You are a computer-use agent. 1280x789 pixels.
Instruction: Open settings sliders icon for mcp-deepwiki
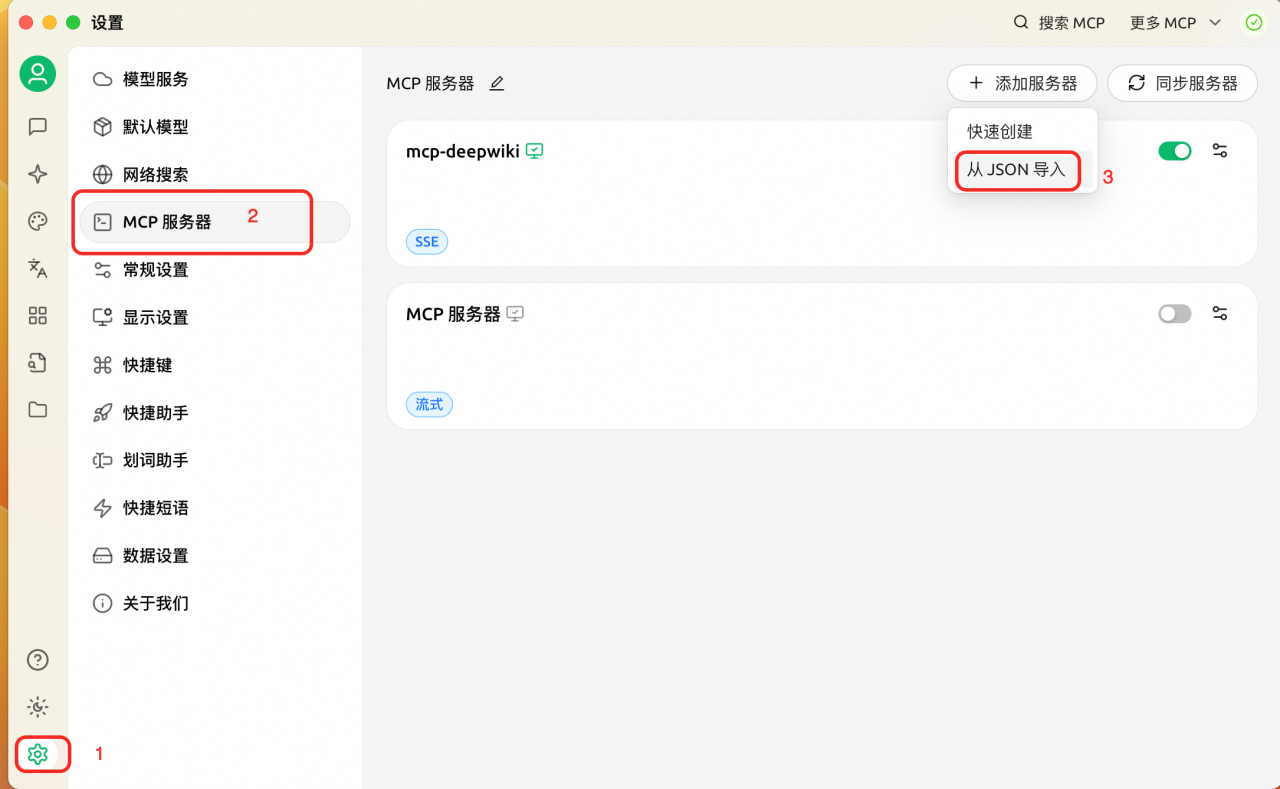click(1219, 151)
